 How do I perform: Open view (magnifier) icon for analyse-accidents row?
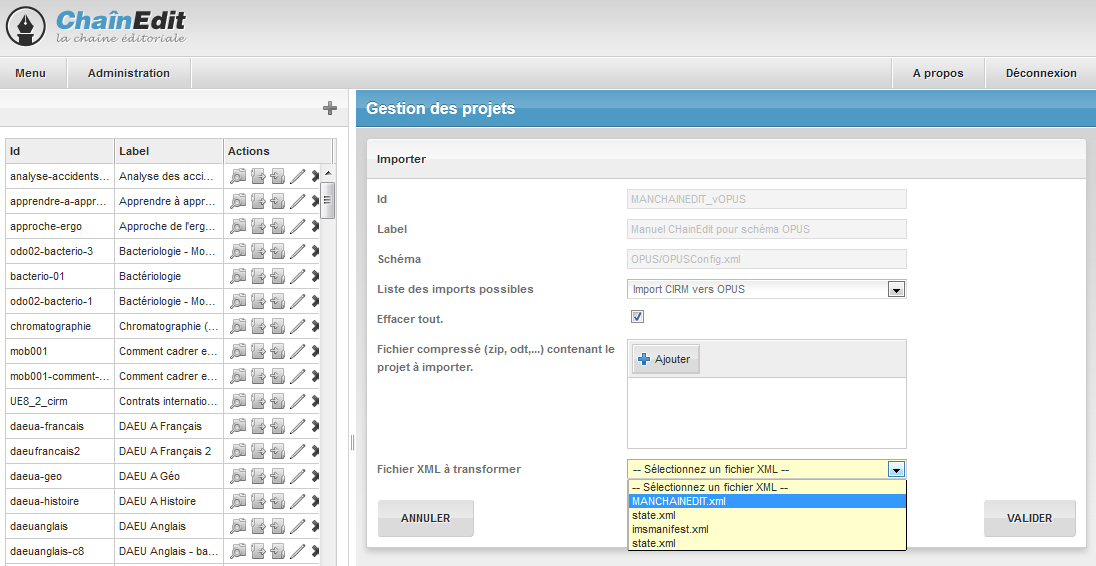click(238, 176)
